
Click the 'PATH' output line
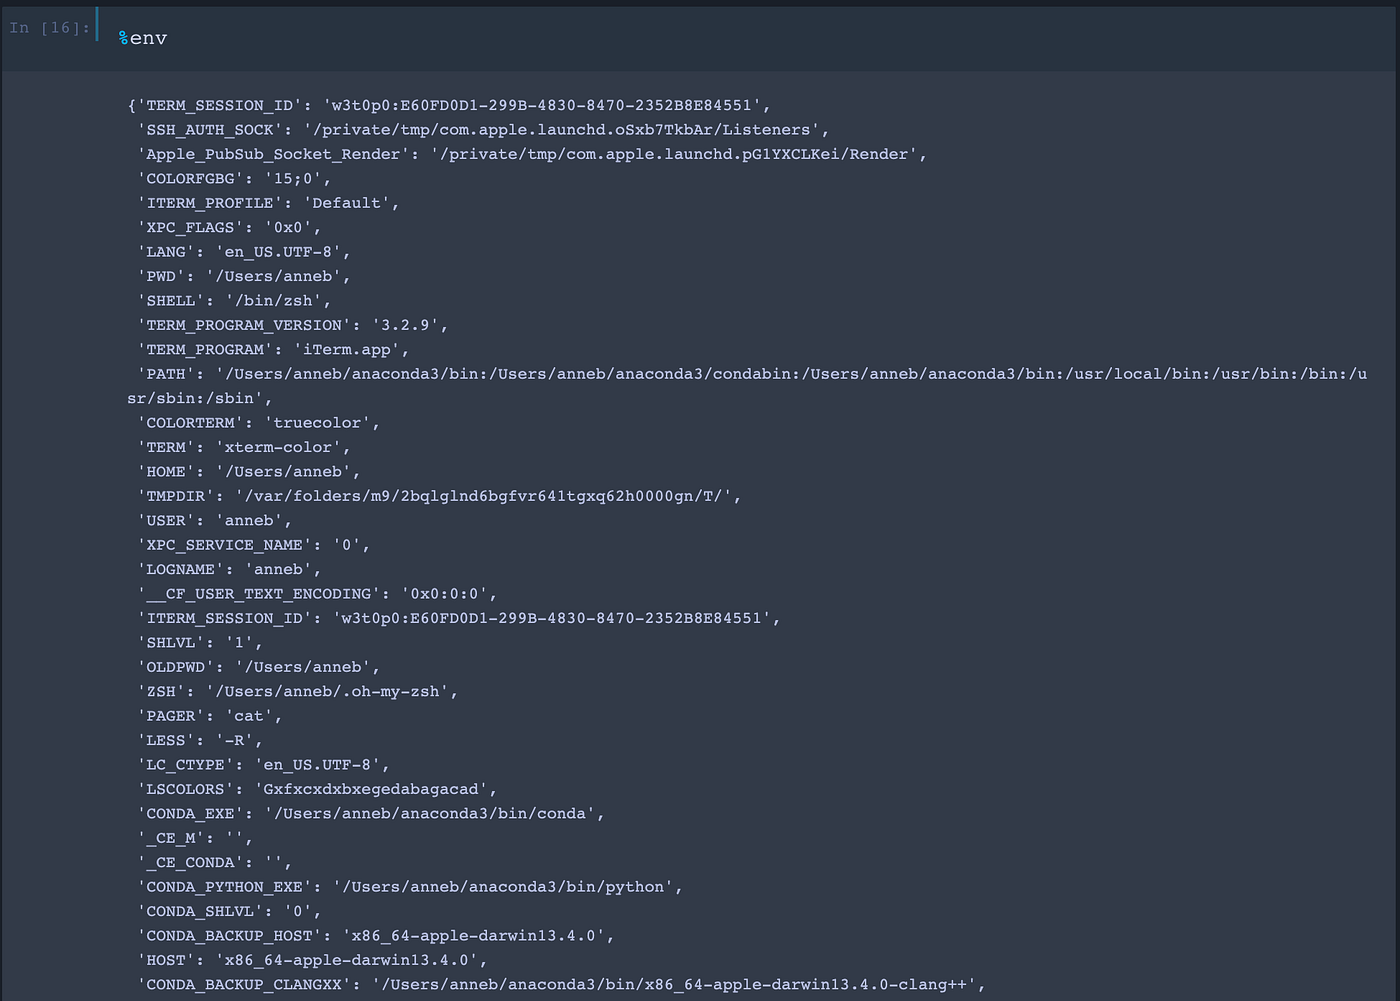(752, 374)
